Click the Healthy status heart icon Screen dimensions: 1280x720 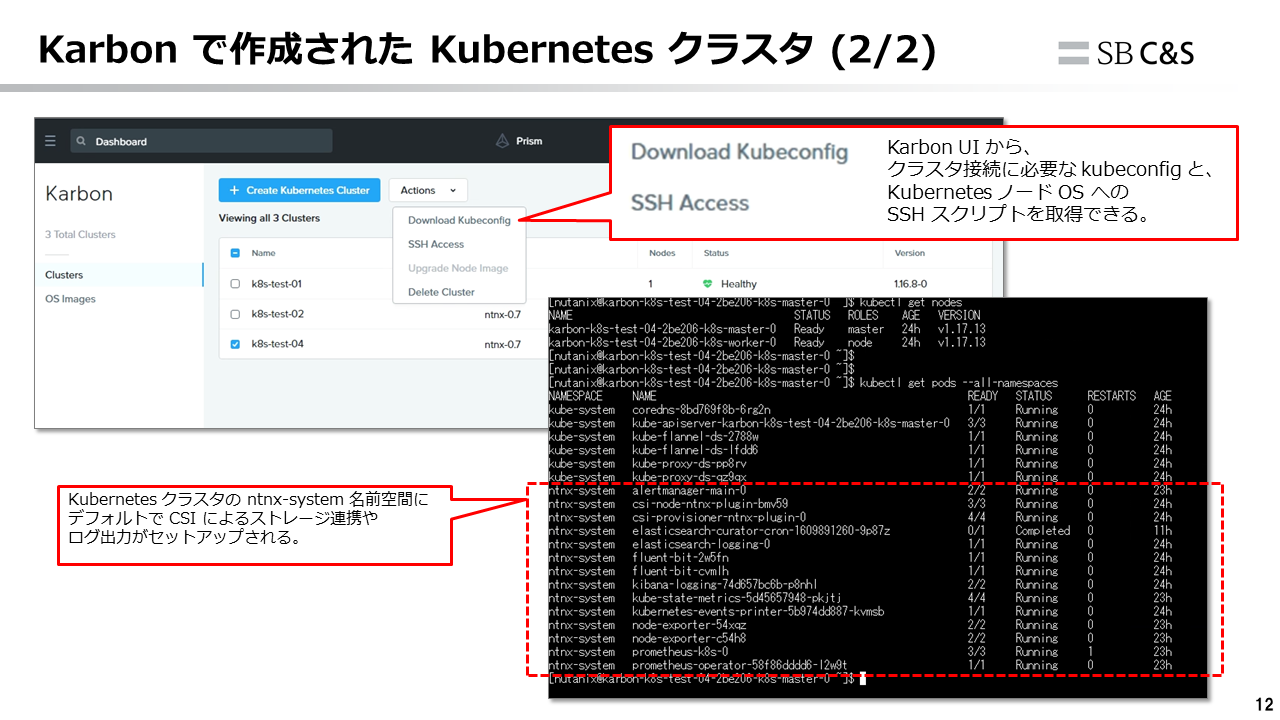[708, 284]
